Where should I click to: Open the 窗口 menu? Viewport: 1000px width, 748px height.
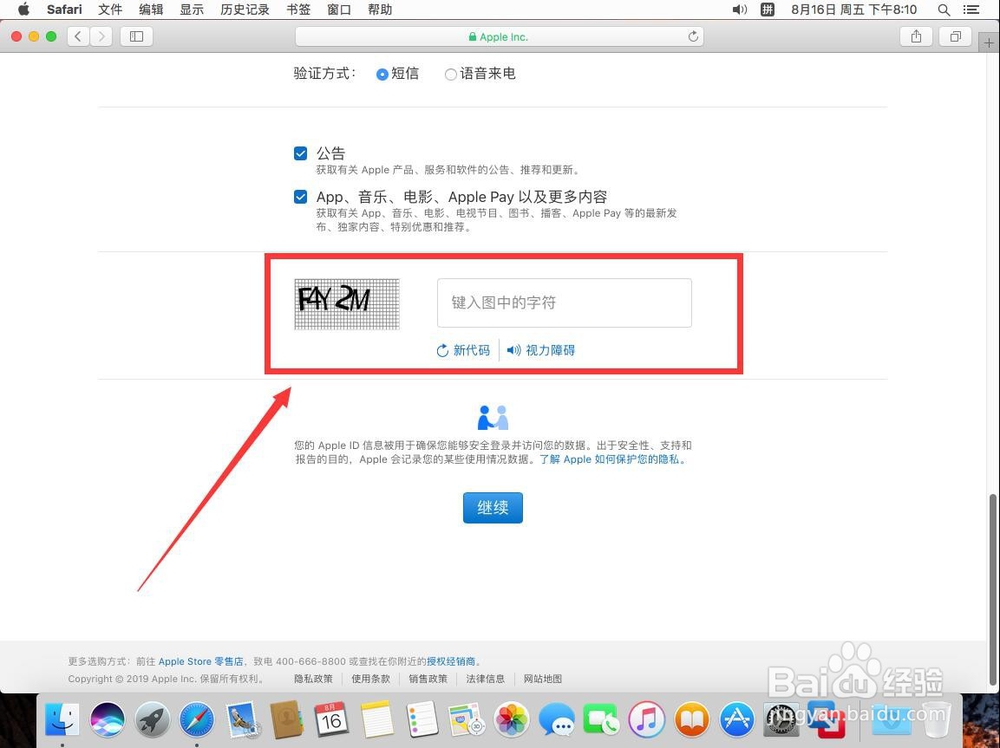click(x=339, y=10)
